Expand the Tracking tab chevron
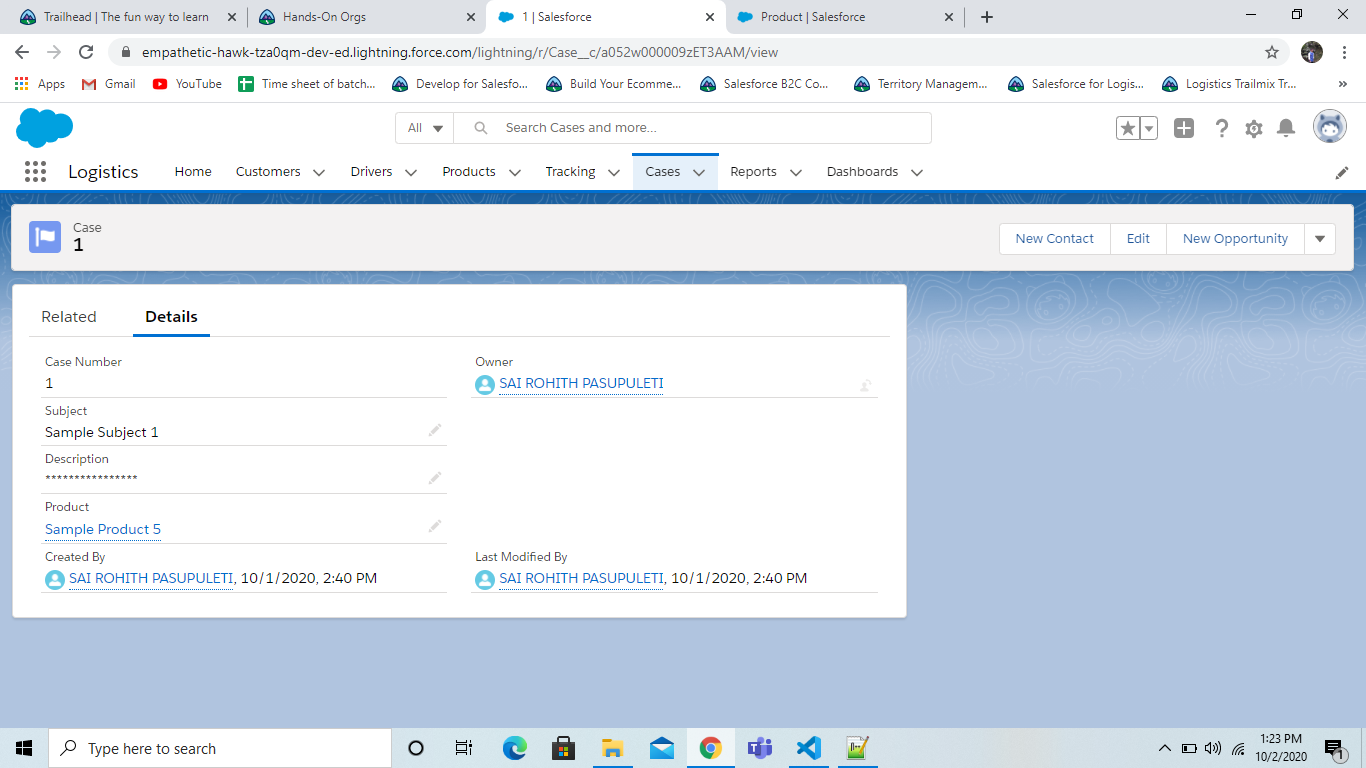The width and height of the screenshot is (1366, 768). pos(614,173)
